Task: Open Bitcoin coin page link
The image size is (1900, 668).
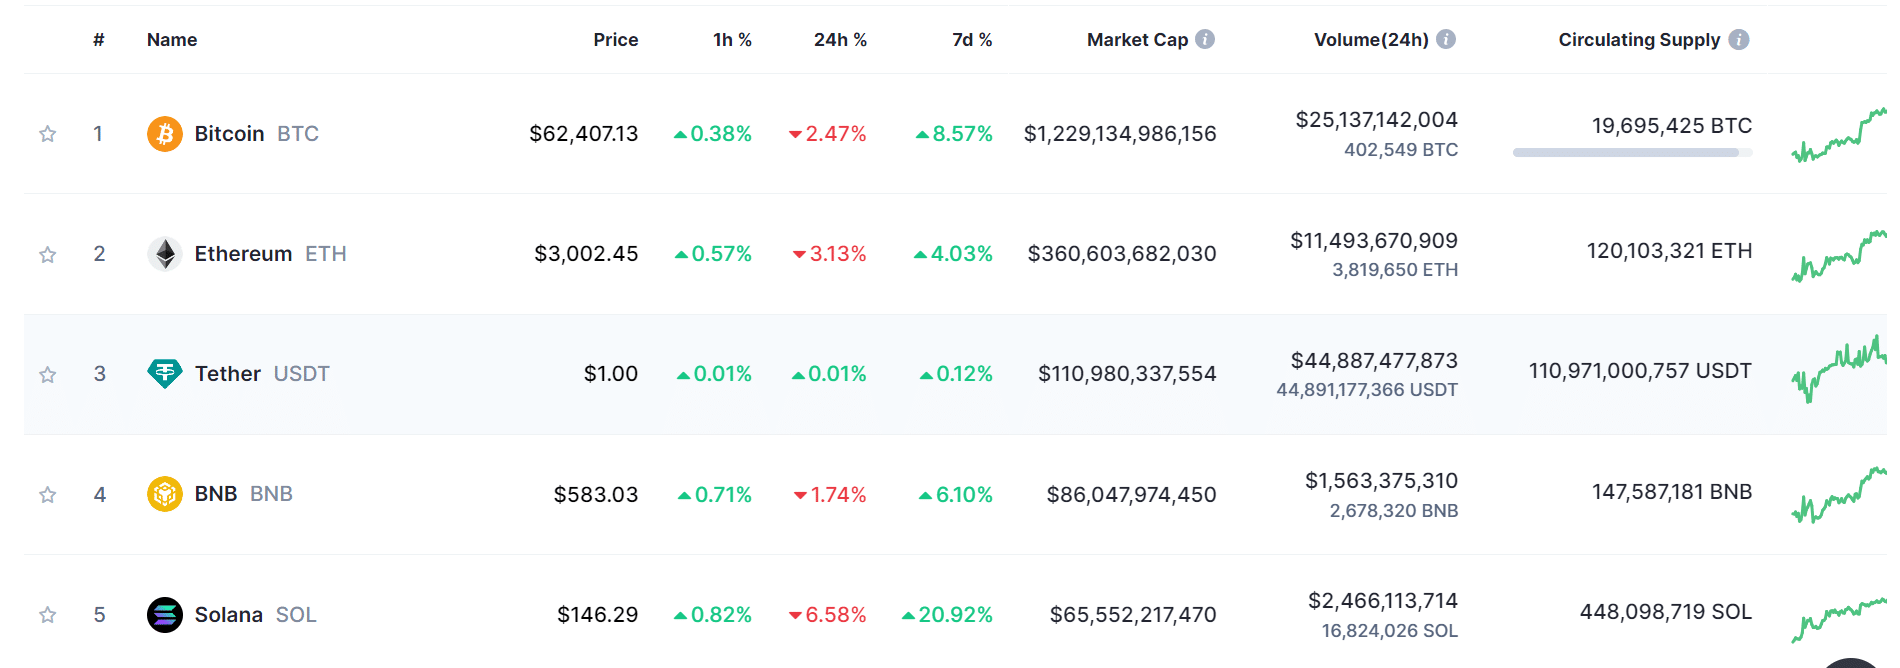Action: tap(256, 134)
